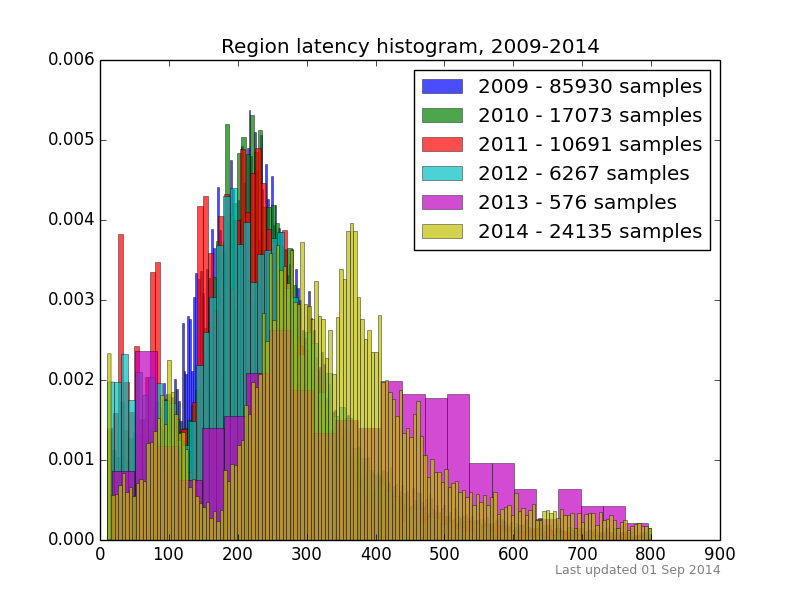Click the magenta 2013 legend swatch
800x600 pixels.
[442, 203]
